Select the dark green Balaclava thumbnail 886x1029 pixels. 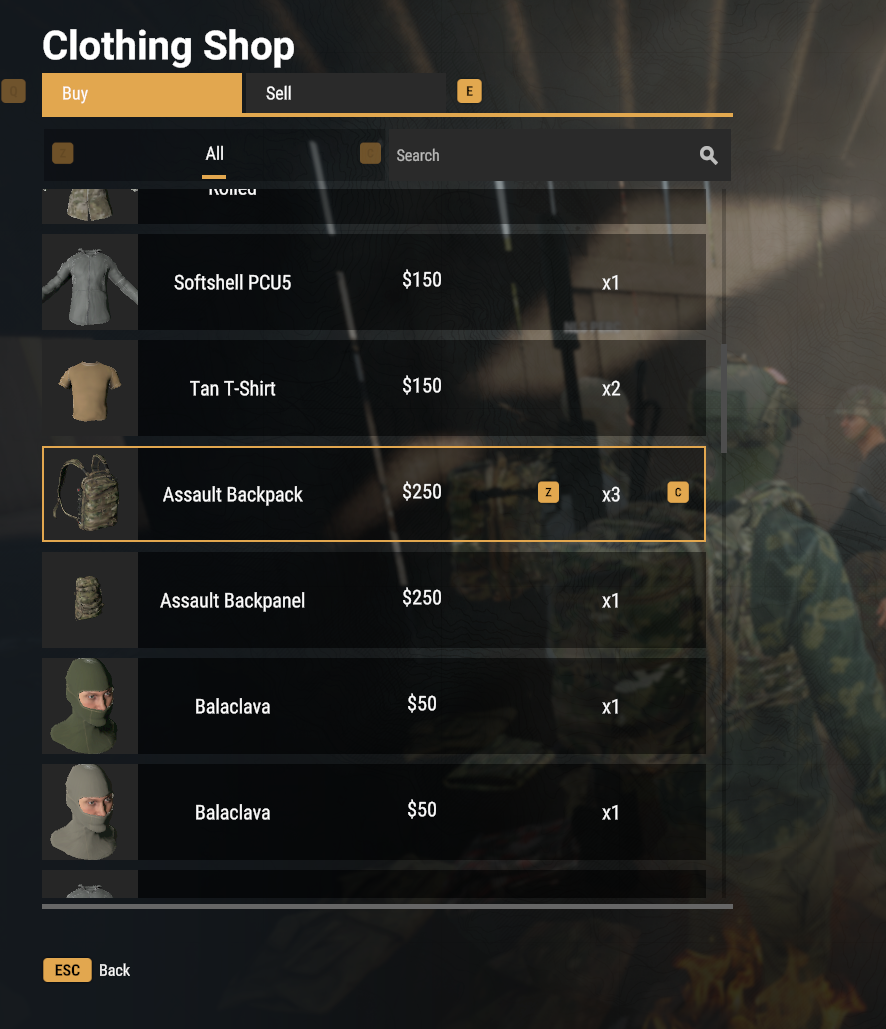point(90,706)
